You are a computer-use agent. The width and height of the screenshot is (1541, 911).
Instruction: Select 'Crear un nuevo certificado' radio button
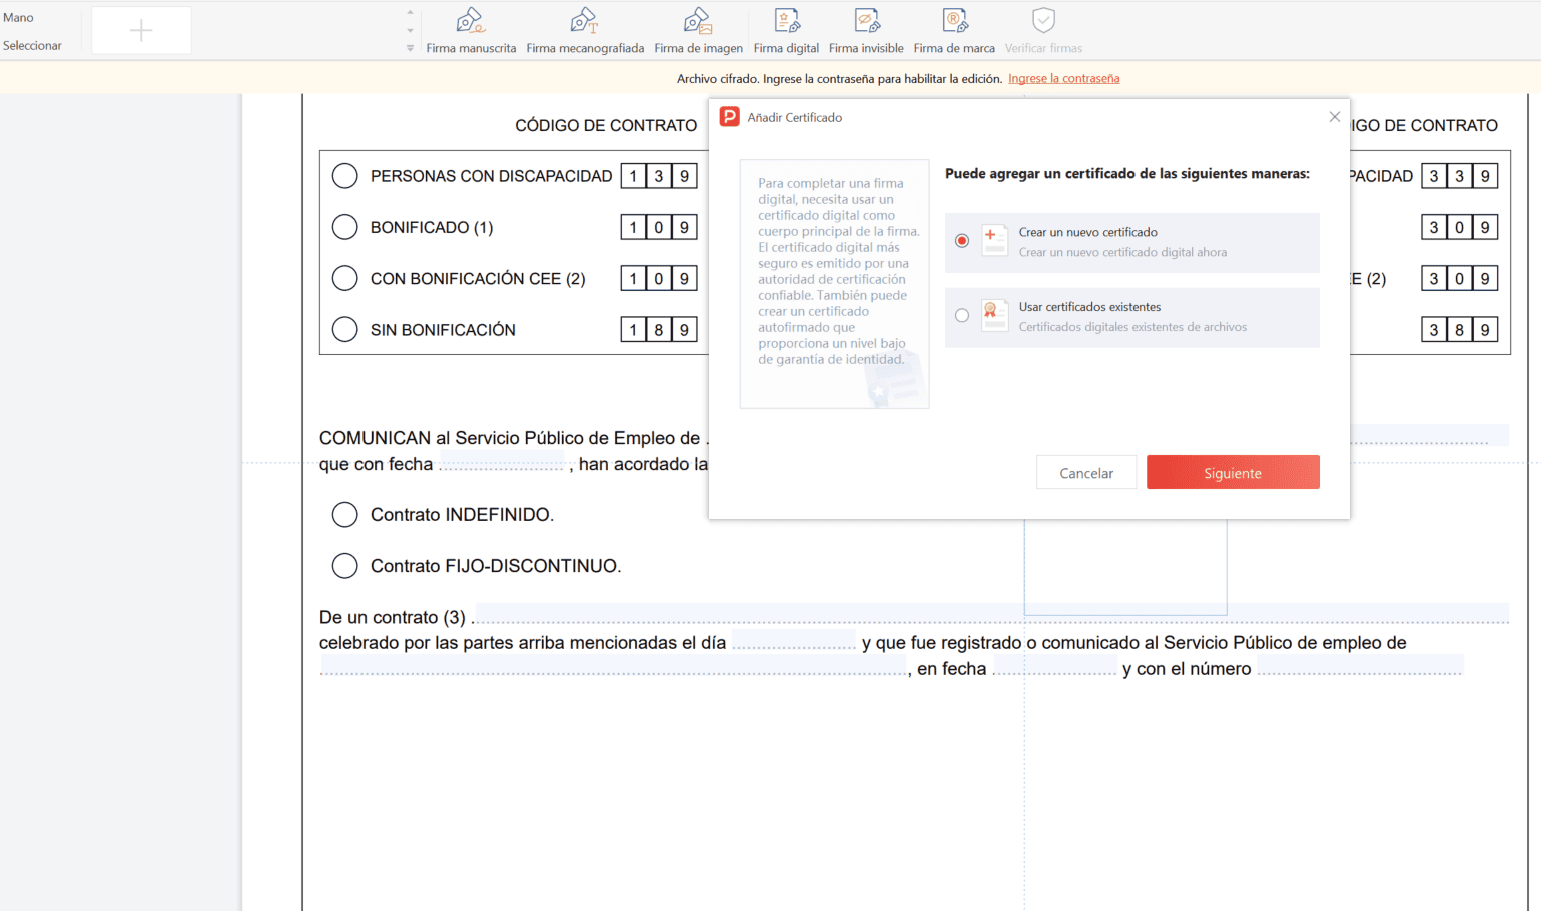coord(962,241)
